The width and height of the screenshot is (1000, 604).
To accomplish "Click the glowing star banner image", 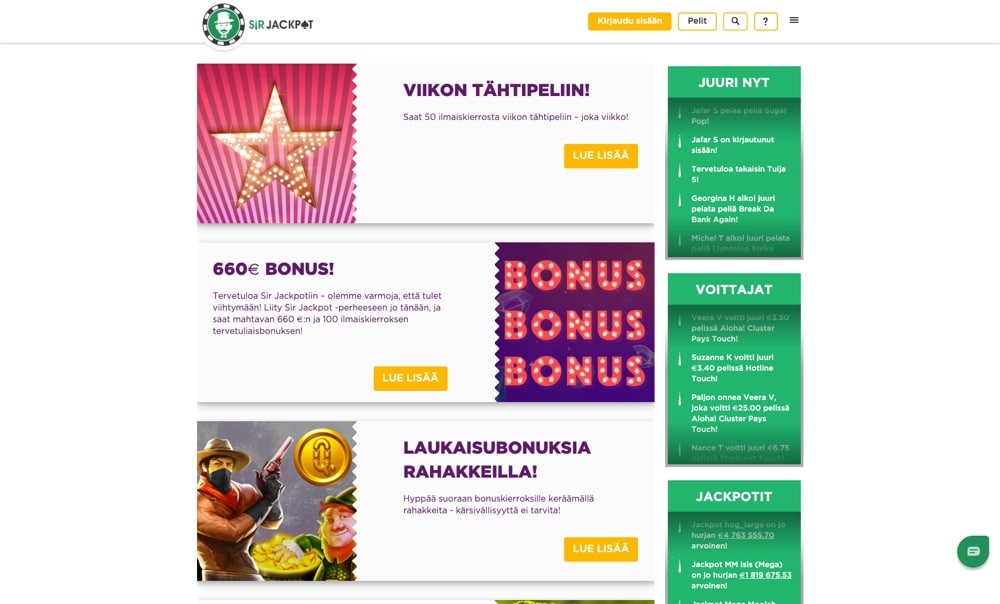I will [x=277, y=144].
